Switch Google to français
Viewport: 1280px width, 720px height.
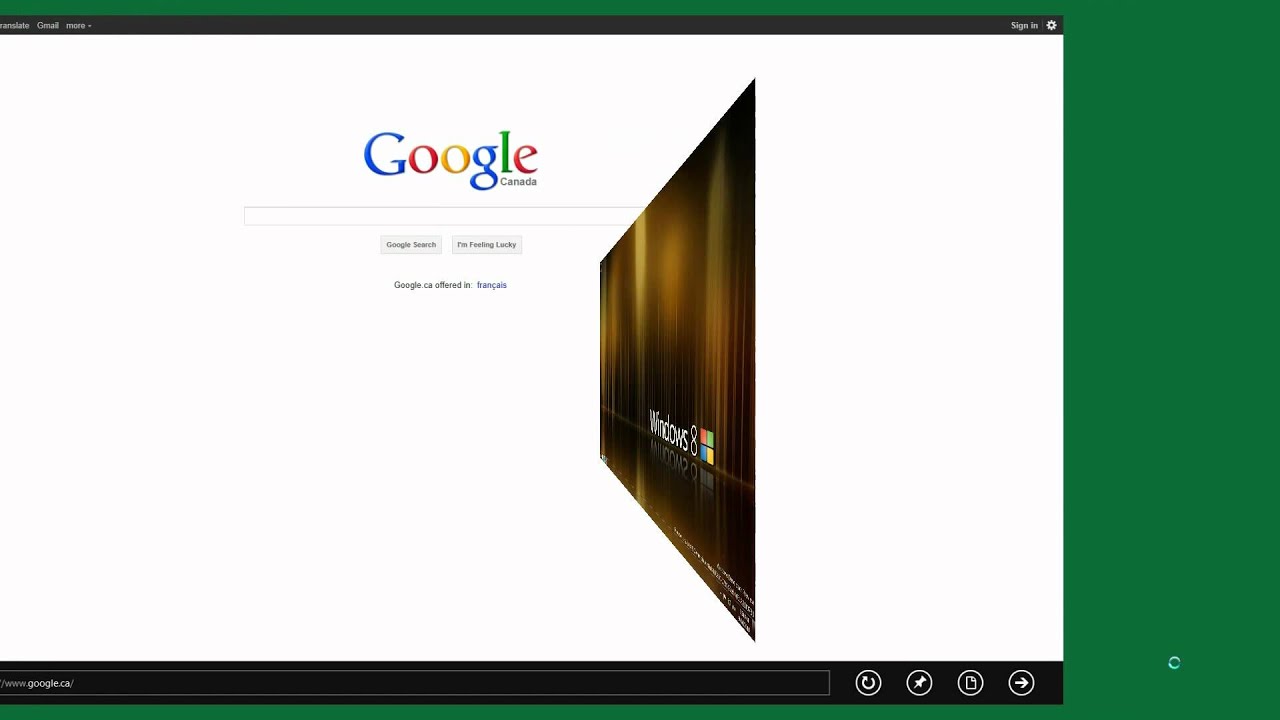[492, 285]
